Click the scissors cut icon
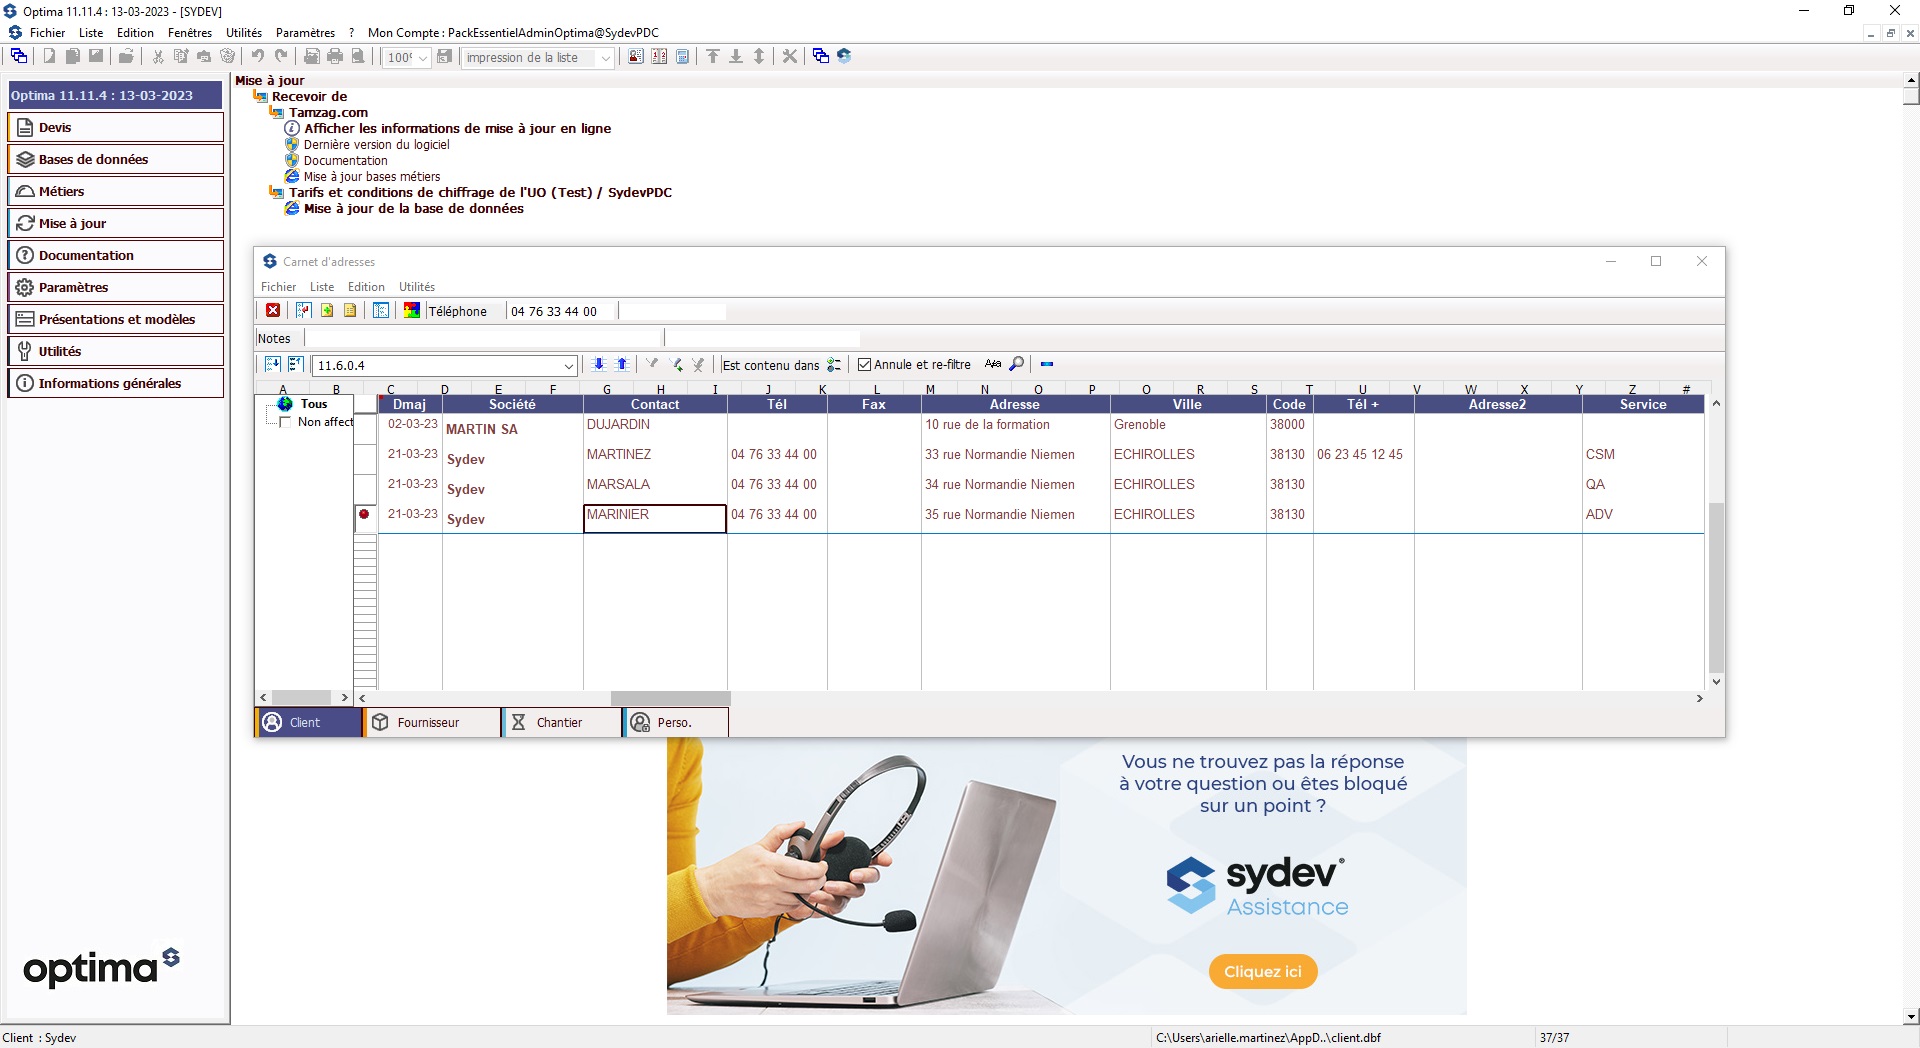 (x=158, y=56)
